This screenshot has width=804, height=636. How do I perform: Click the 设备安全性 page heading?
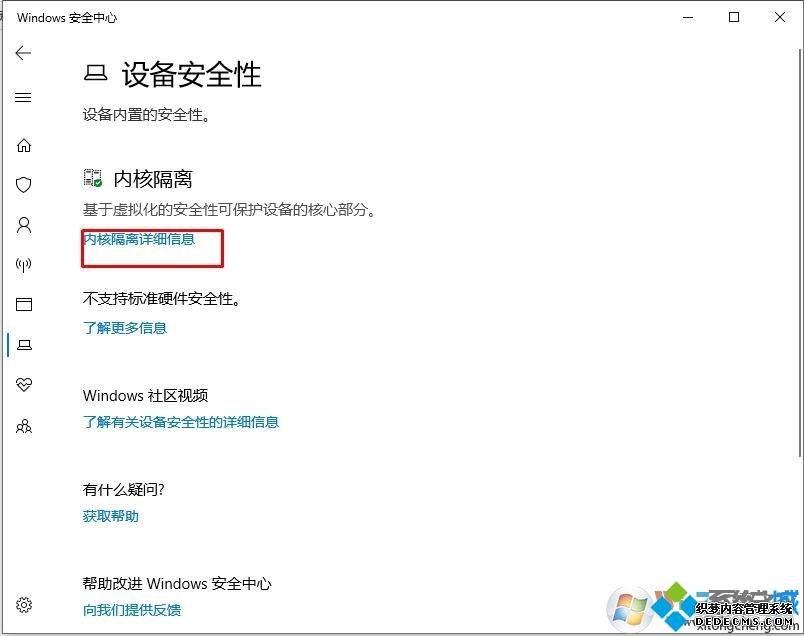(x=192, y=74)
